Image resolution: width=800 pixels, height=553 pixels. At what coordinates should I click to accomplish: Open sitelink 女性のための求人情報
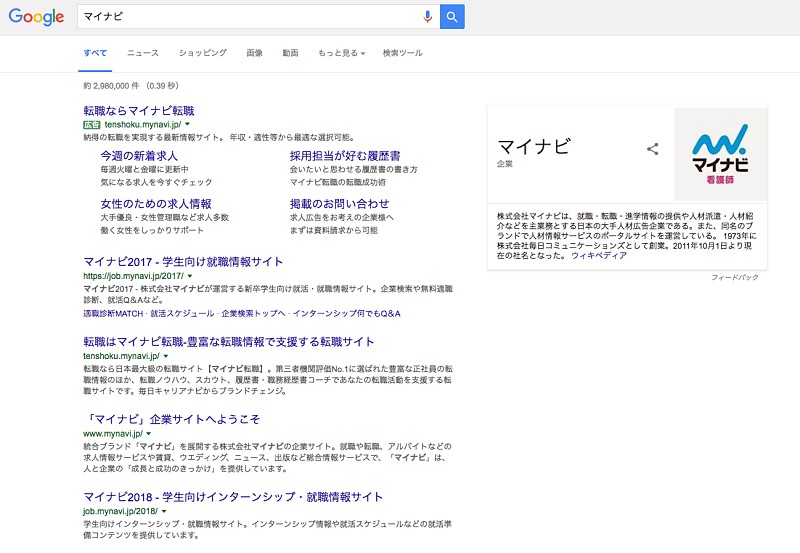click(x=156, y=204)
